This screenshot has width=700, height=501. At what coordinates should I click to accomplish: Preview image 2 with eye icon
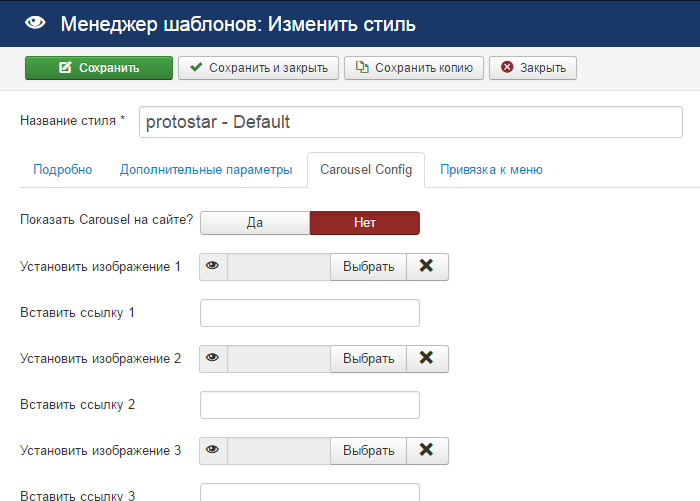pos(213,359)
